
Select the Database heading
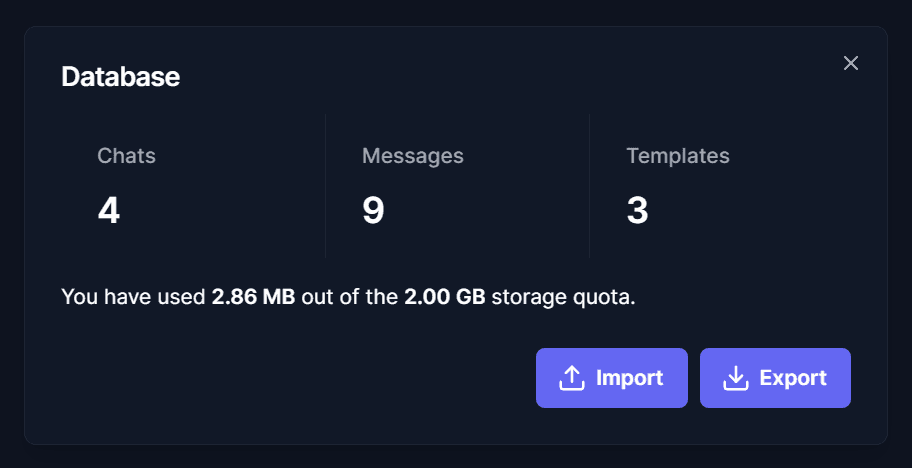[120, 77]
